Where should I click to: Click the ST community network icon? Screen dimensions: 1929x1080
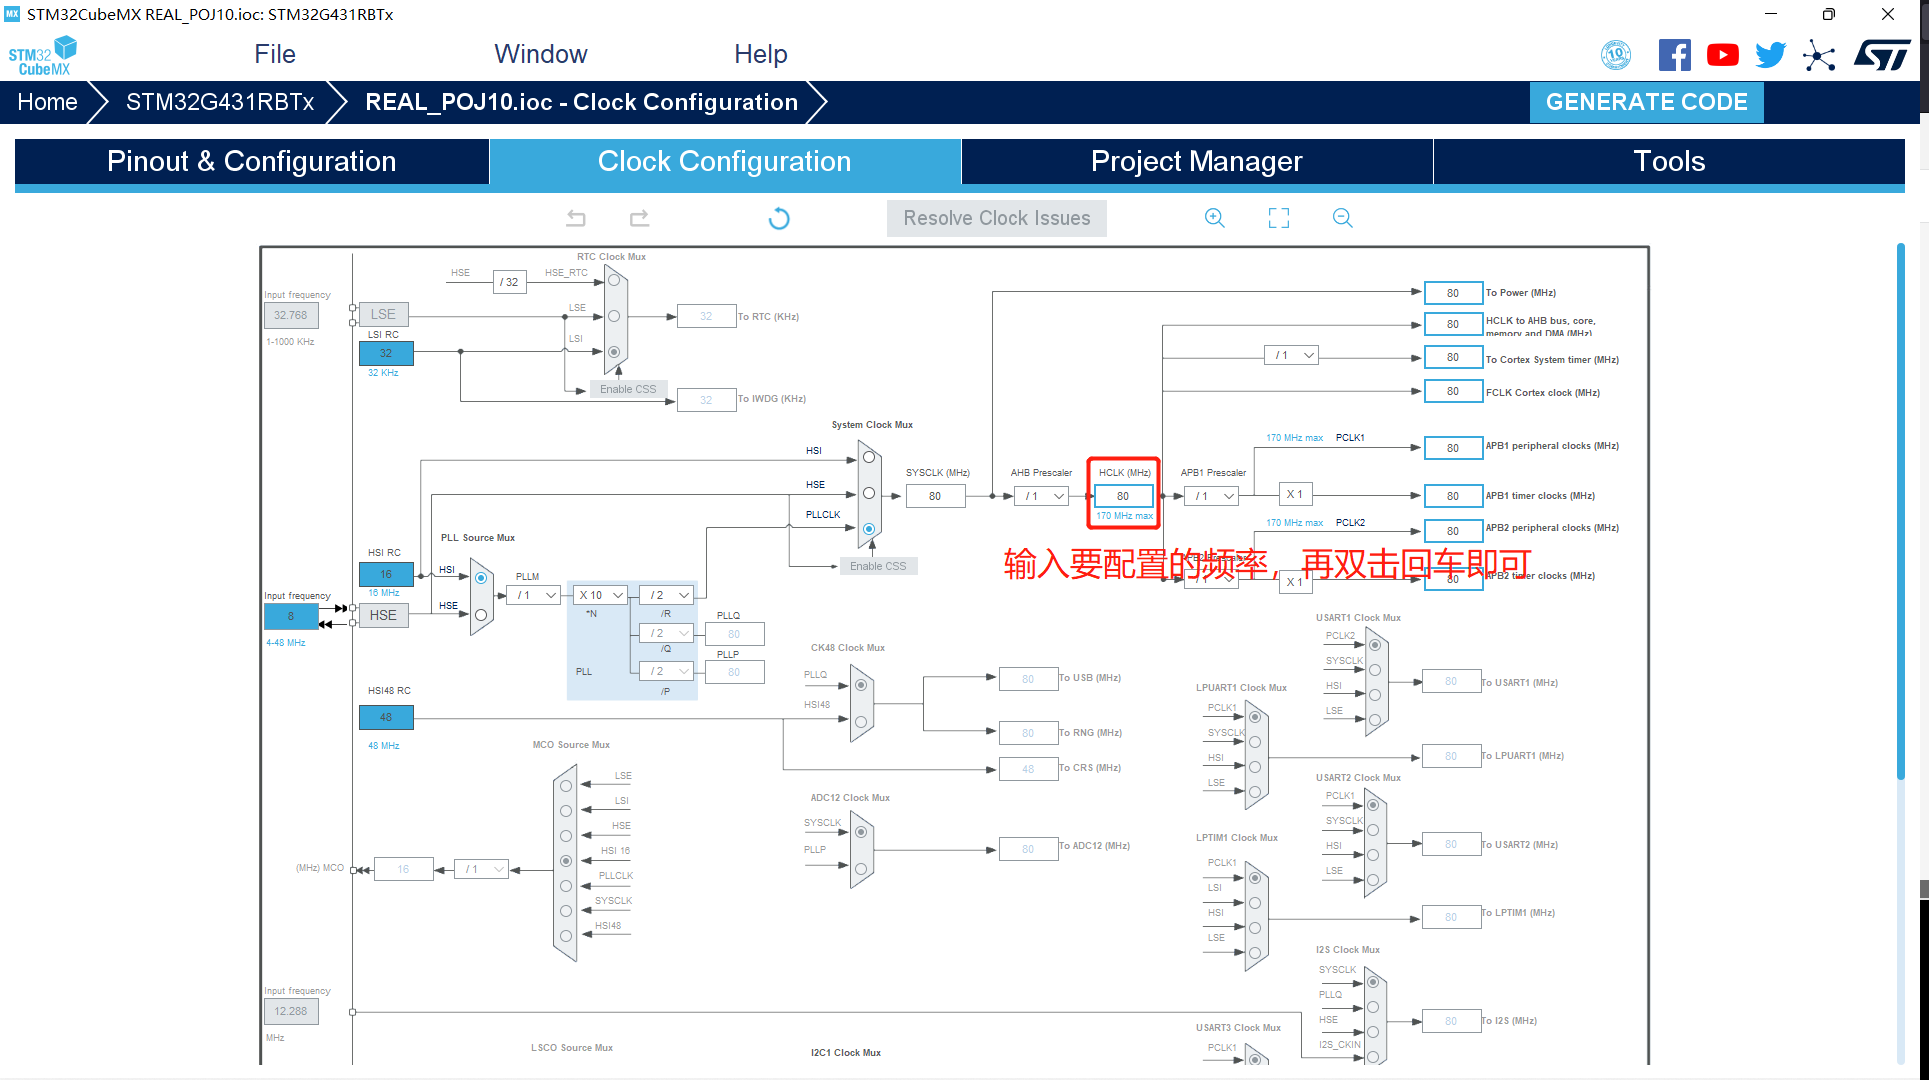[x=1819, y=55]
